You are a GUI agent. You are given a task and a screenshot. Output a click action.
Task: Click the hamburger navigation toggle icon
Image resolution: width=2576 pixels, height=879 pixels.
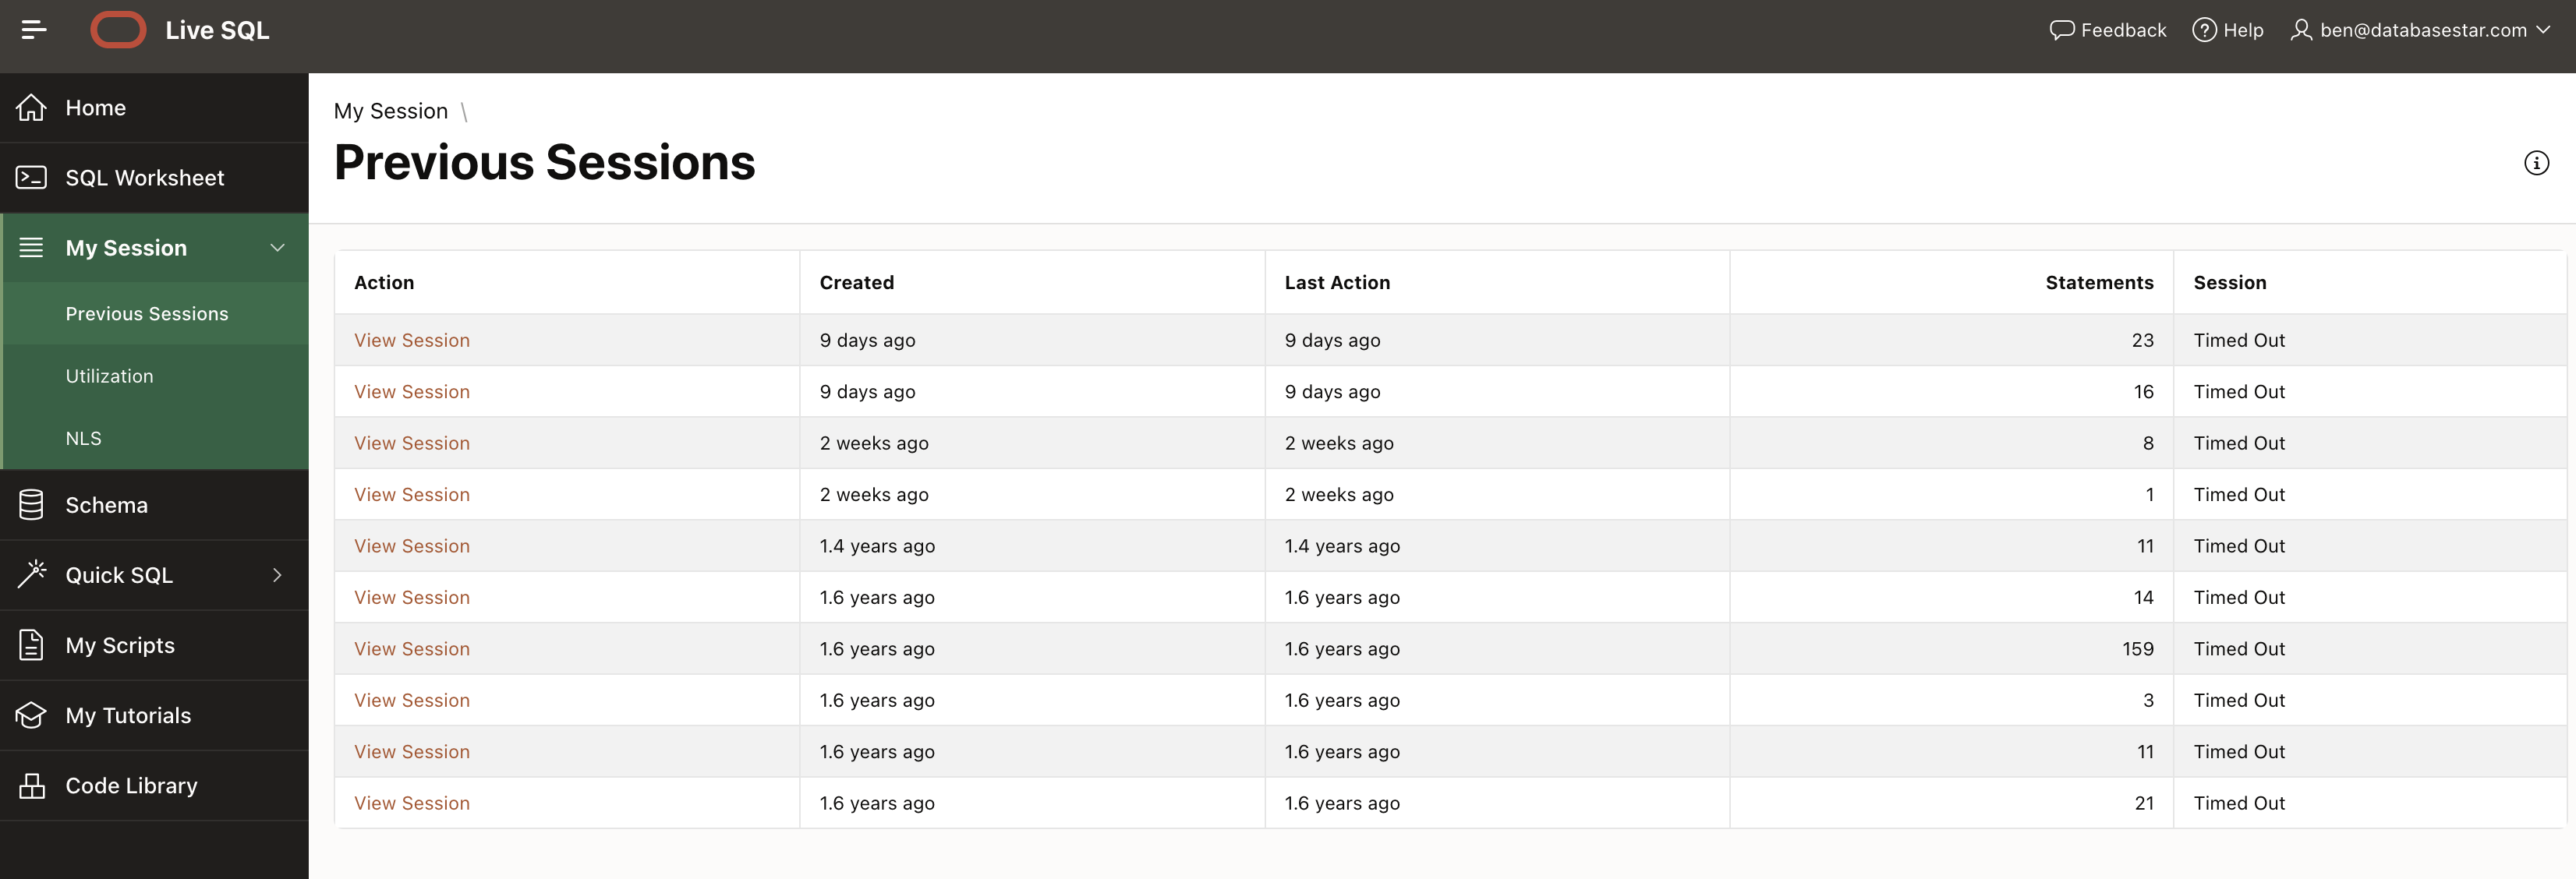[x=33, y=30]
